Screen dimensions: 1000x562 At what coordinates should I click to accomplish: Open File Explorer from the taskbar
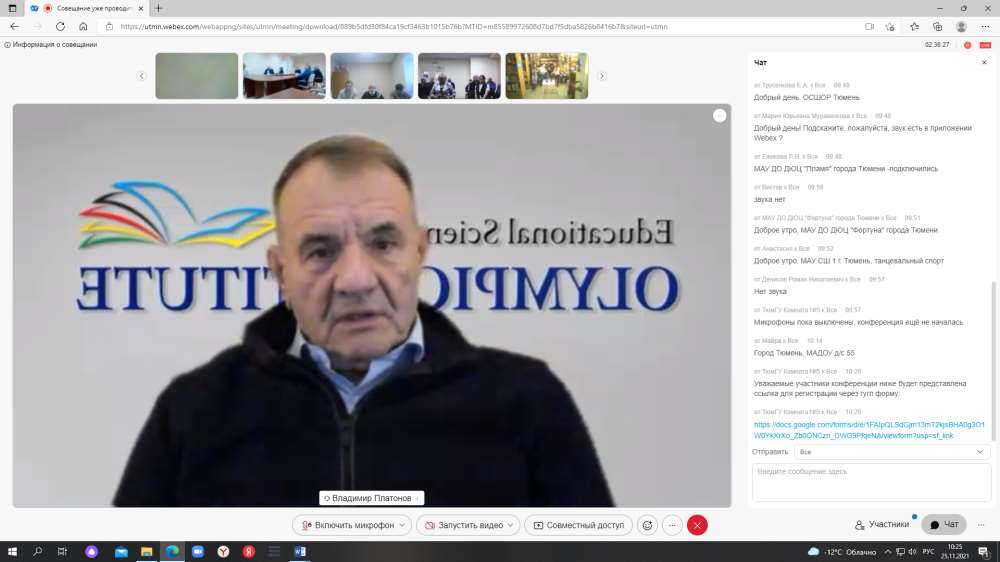[147, 552]
